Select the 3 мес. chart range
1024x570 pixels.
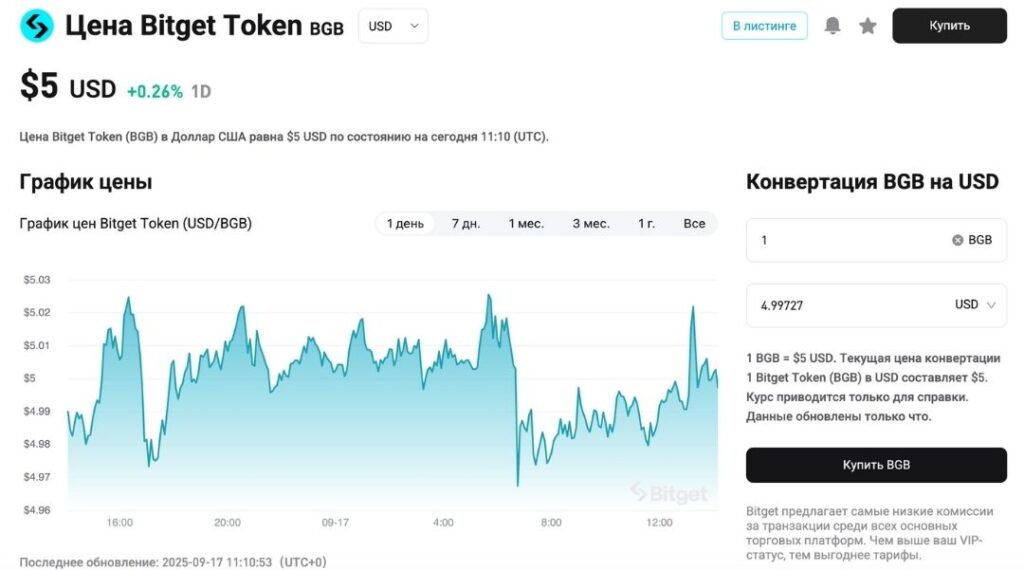coord(591,223)
